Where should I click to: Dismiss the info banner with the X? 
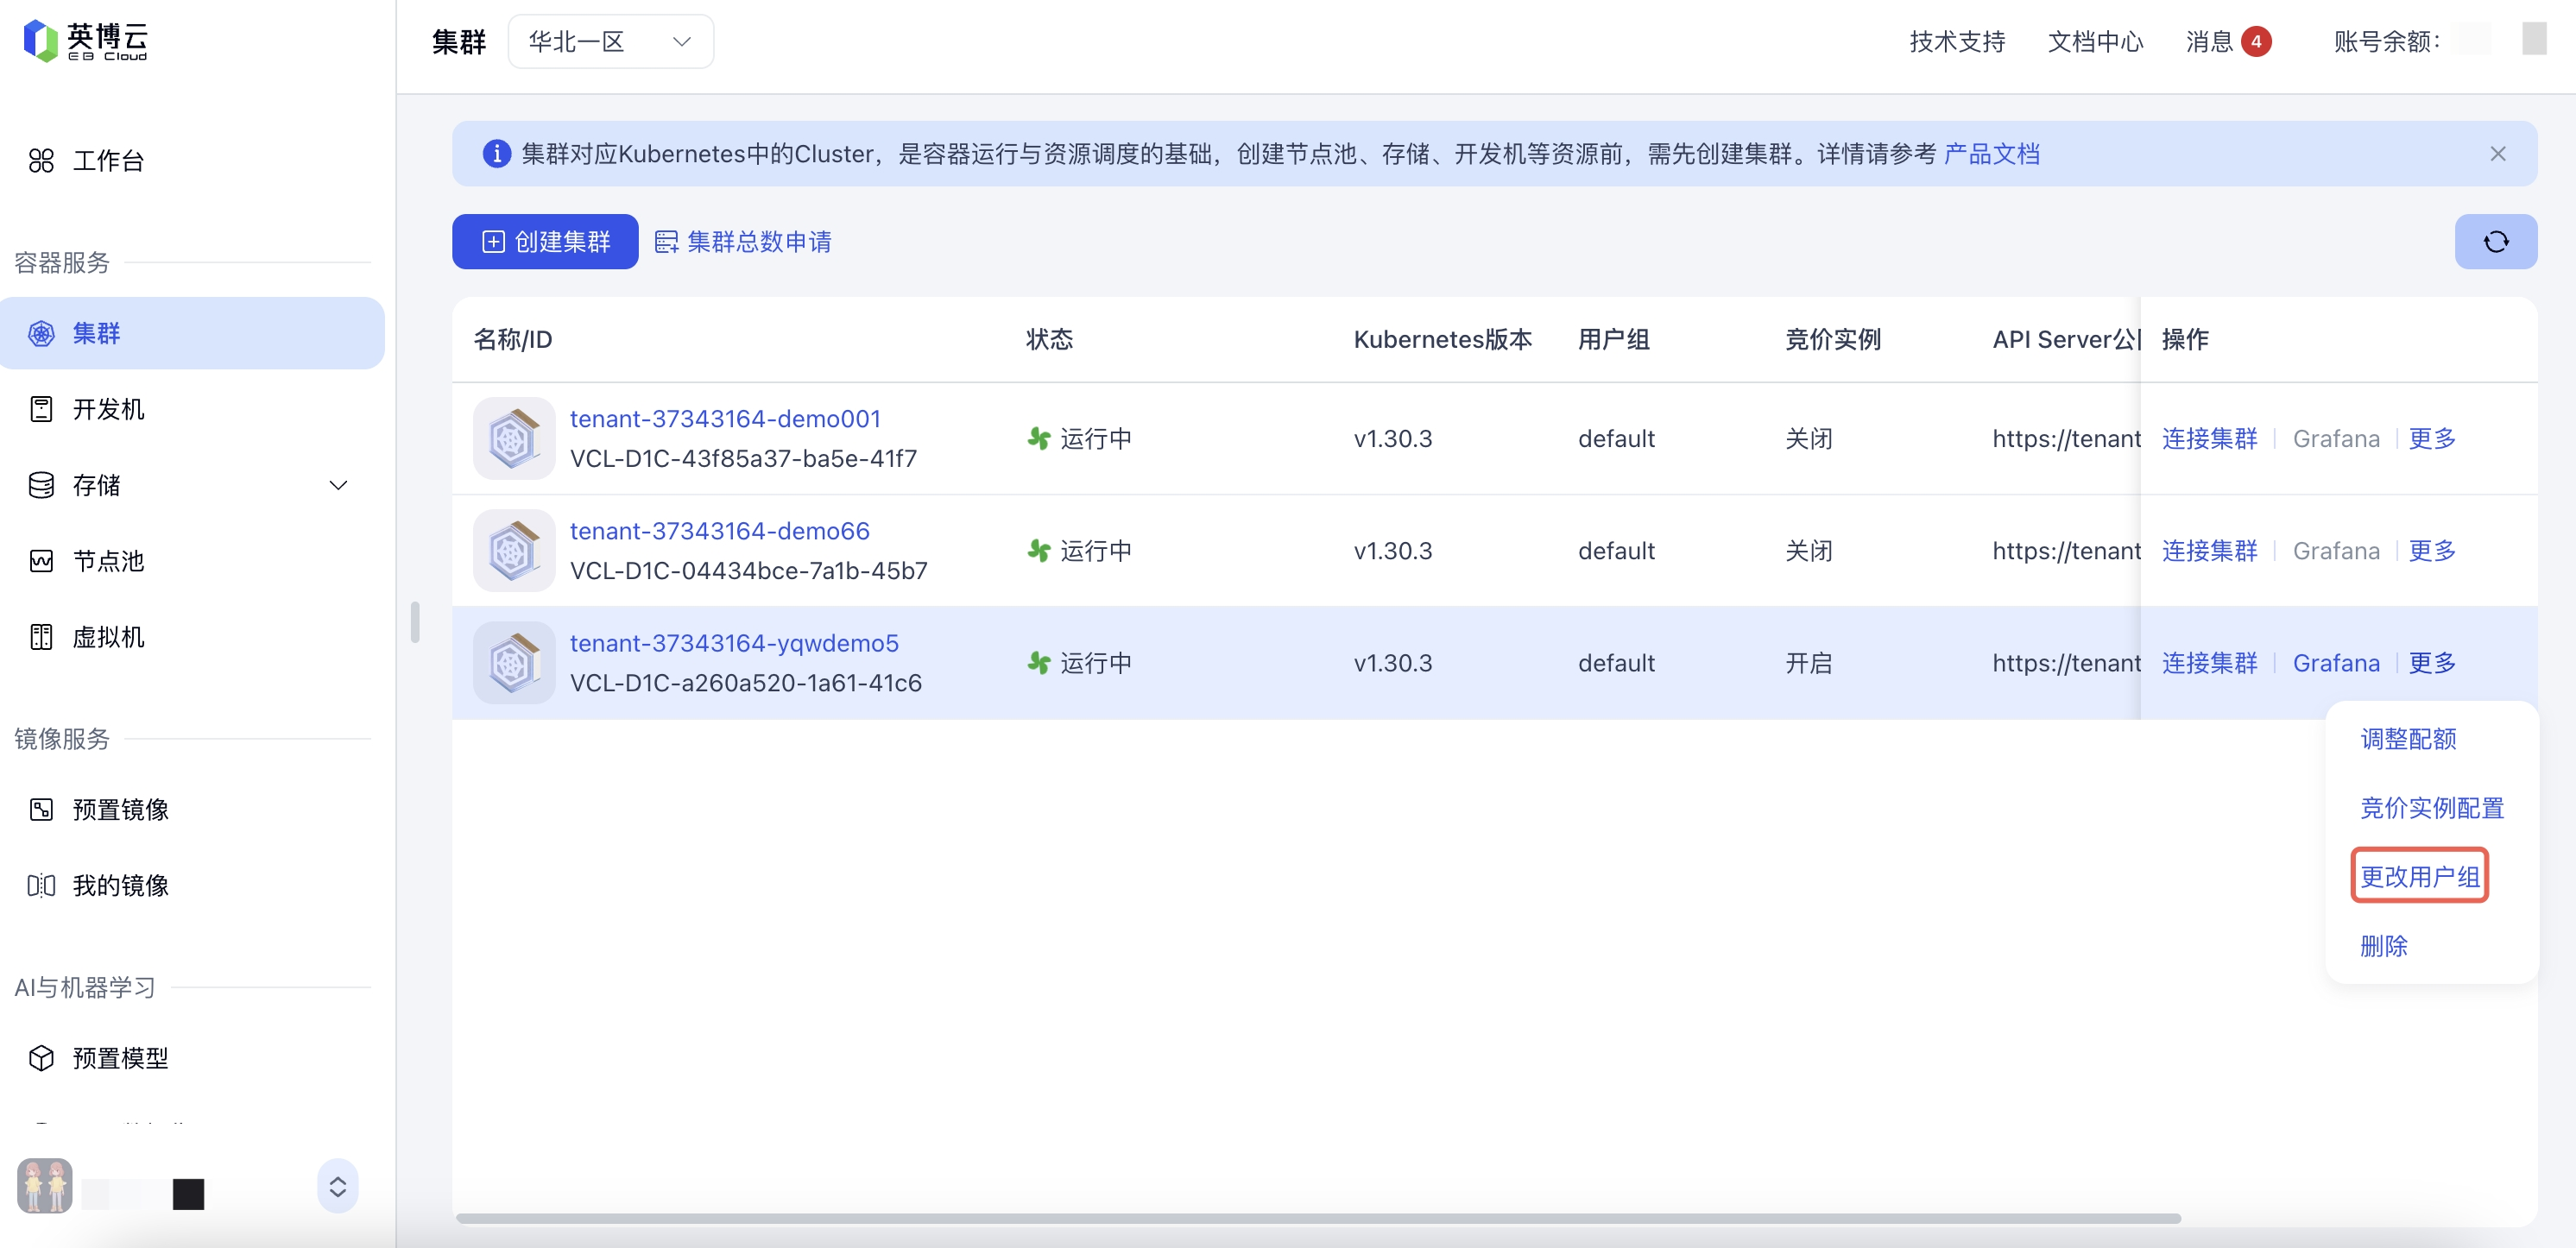click(2497, 154)
